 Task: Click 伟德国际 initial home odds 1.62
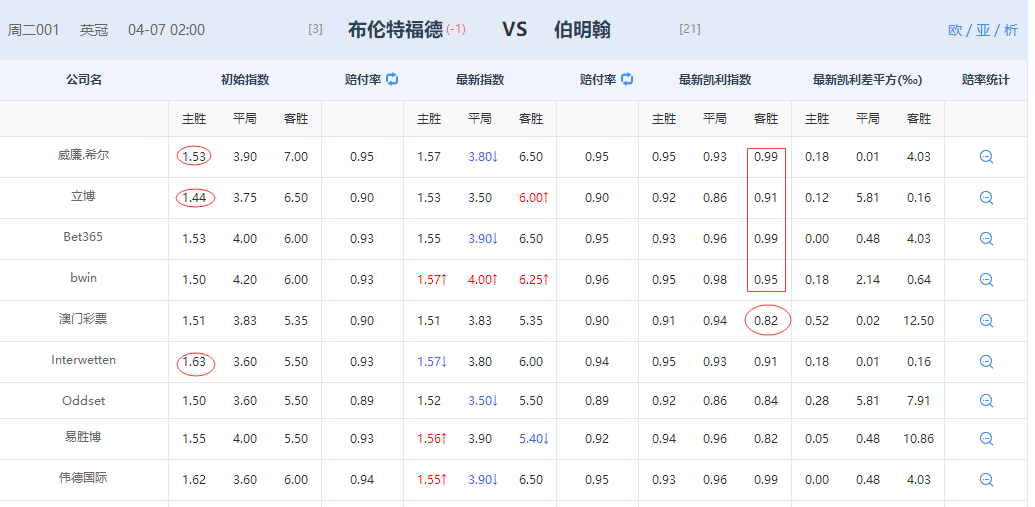194,479
